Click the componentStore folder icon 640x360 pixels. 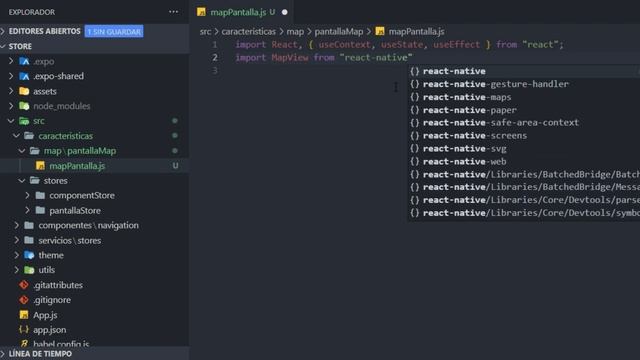[40, 196]
